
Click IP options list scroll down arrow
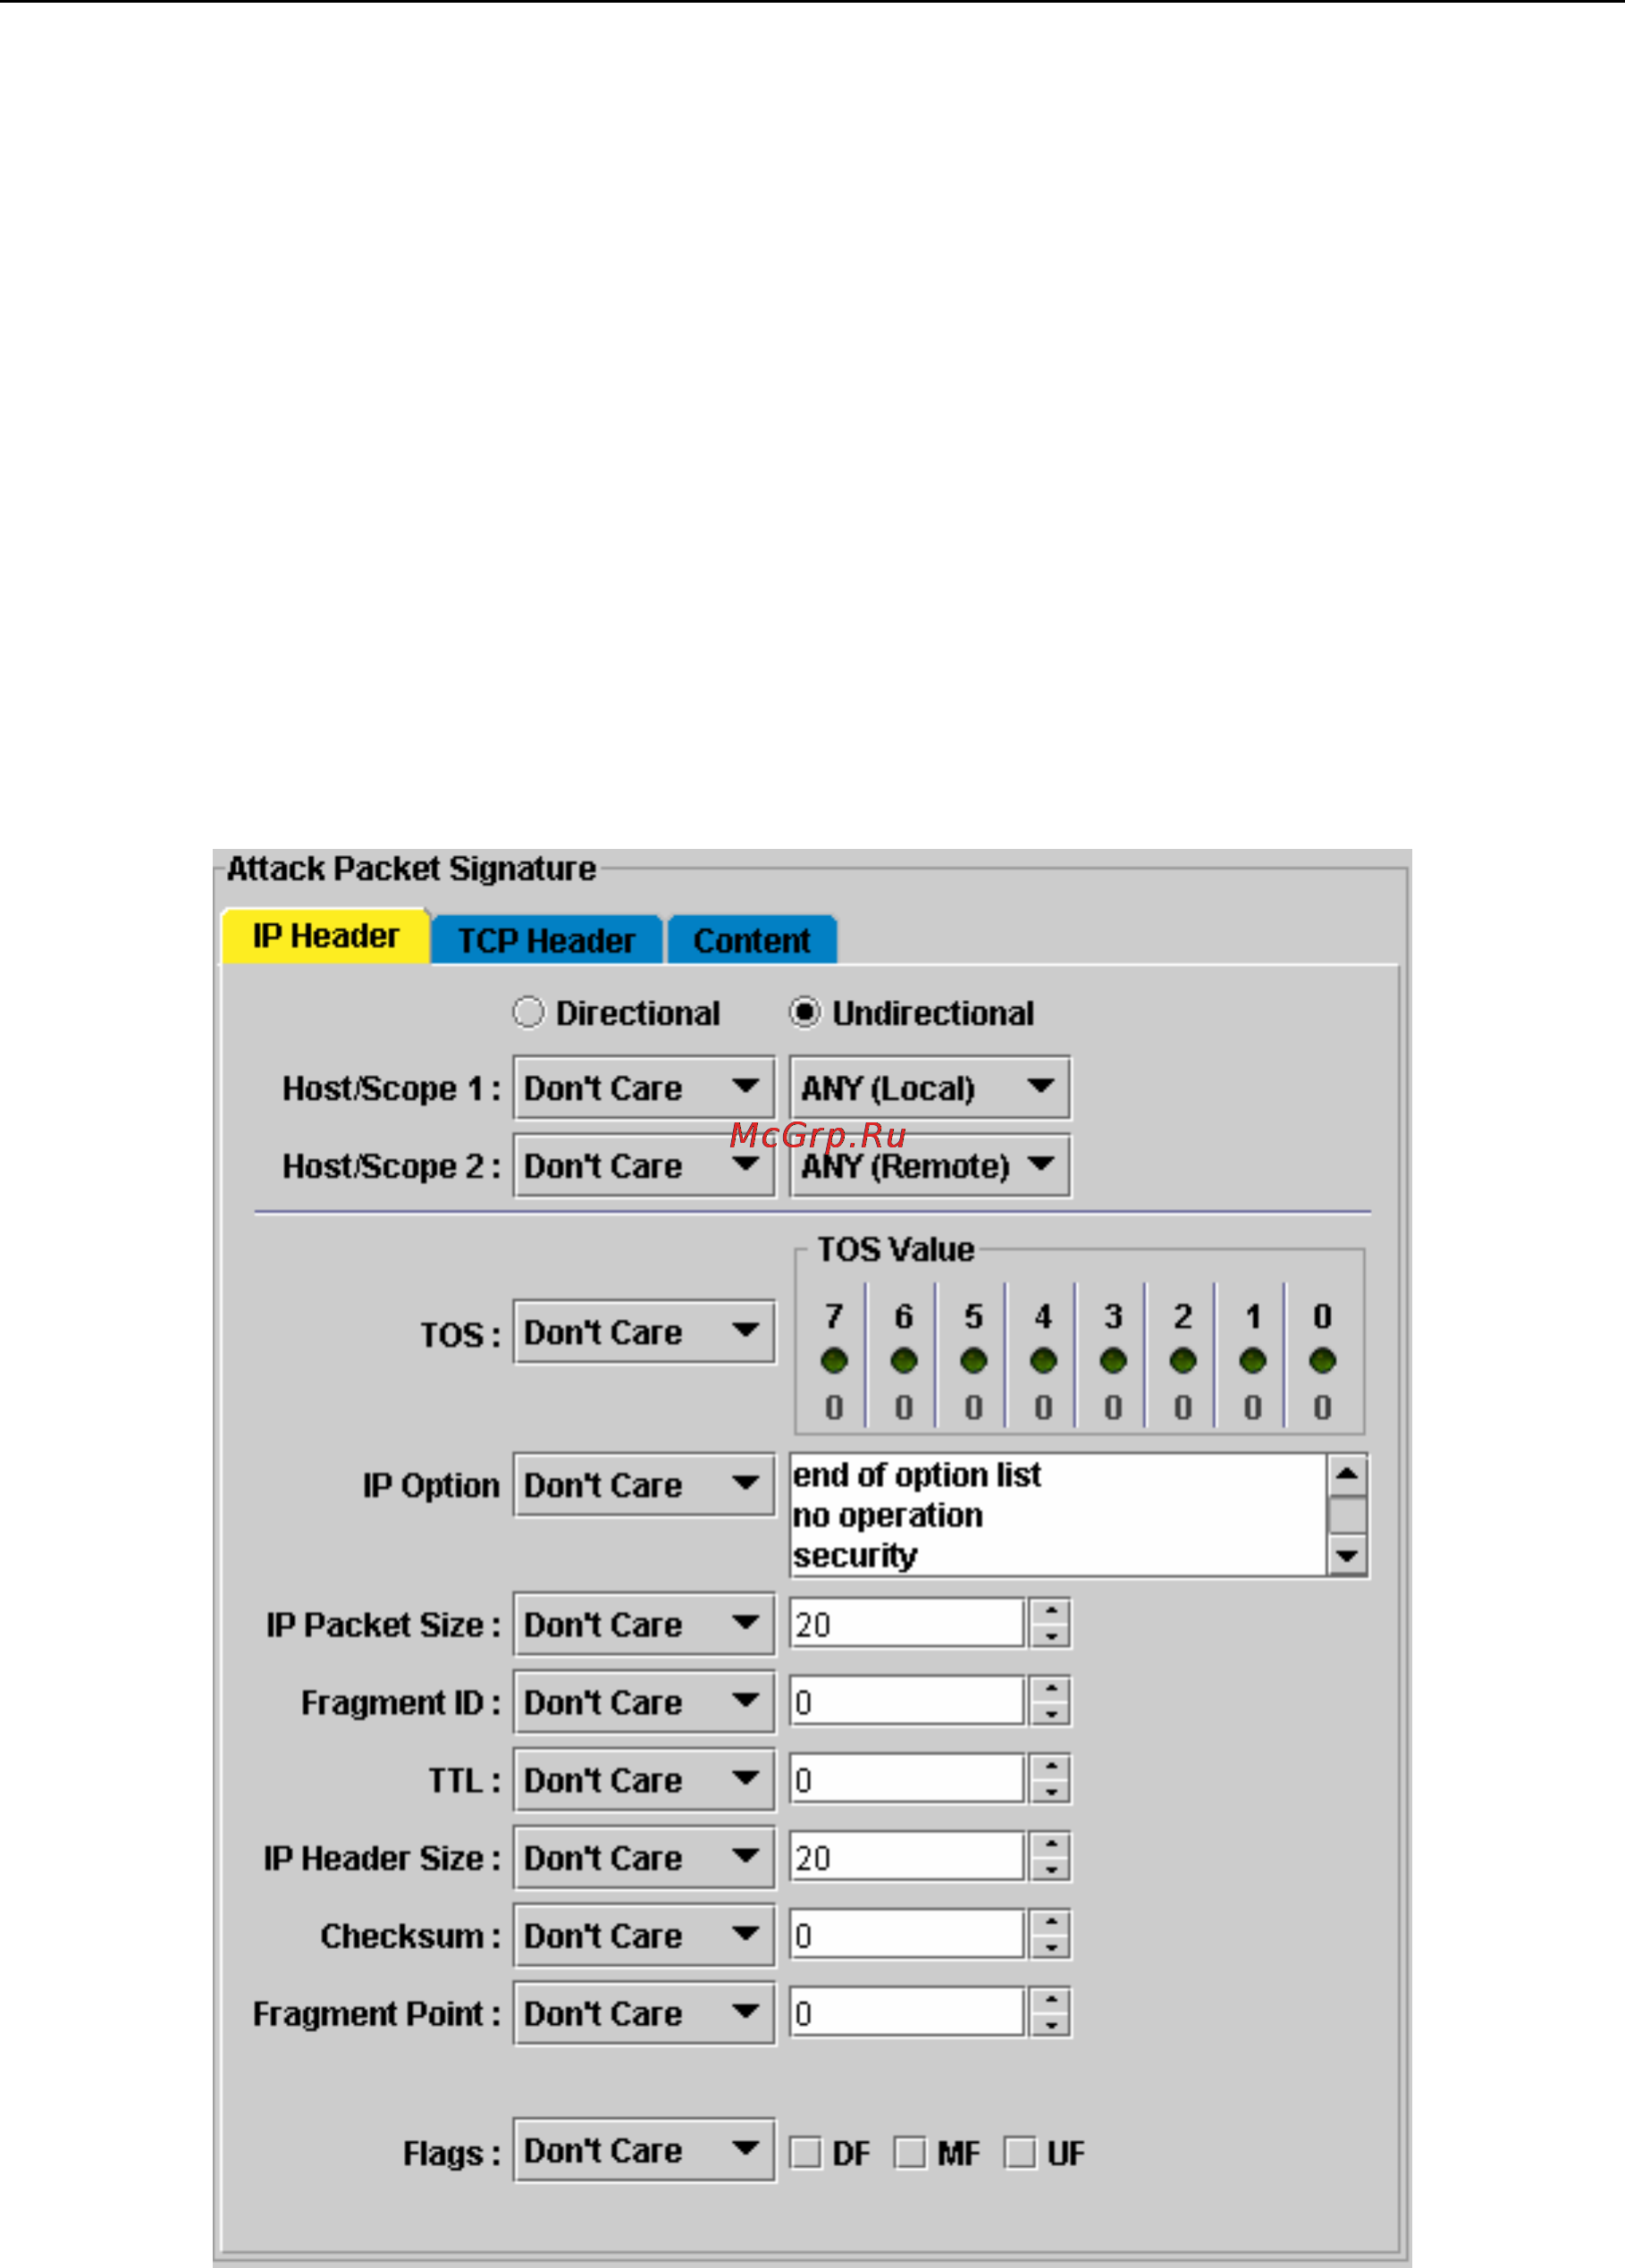1348,1557
